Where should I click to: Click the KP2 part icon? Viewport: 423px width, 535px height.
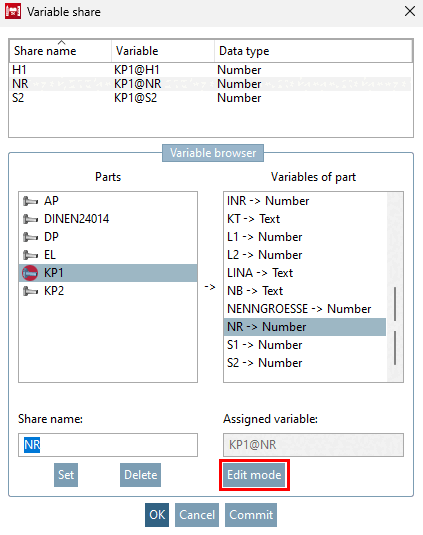[x=30, y=291]
